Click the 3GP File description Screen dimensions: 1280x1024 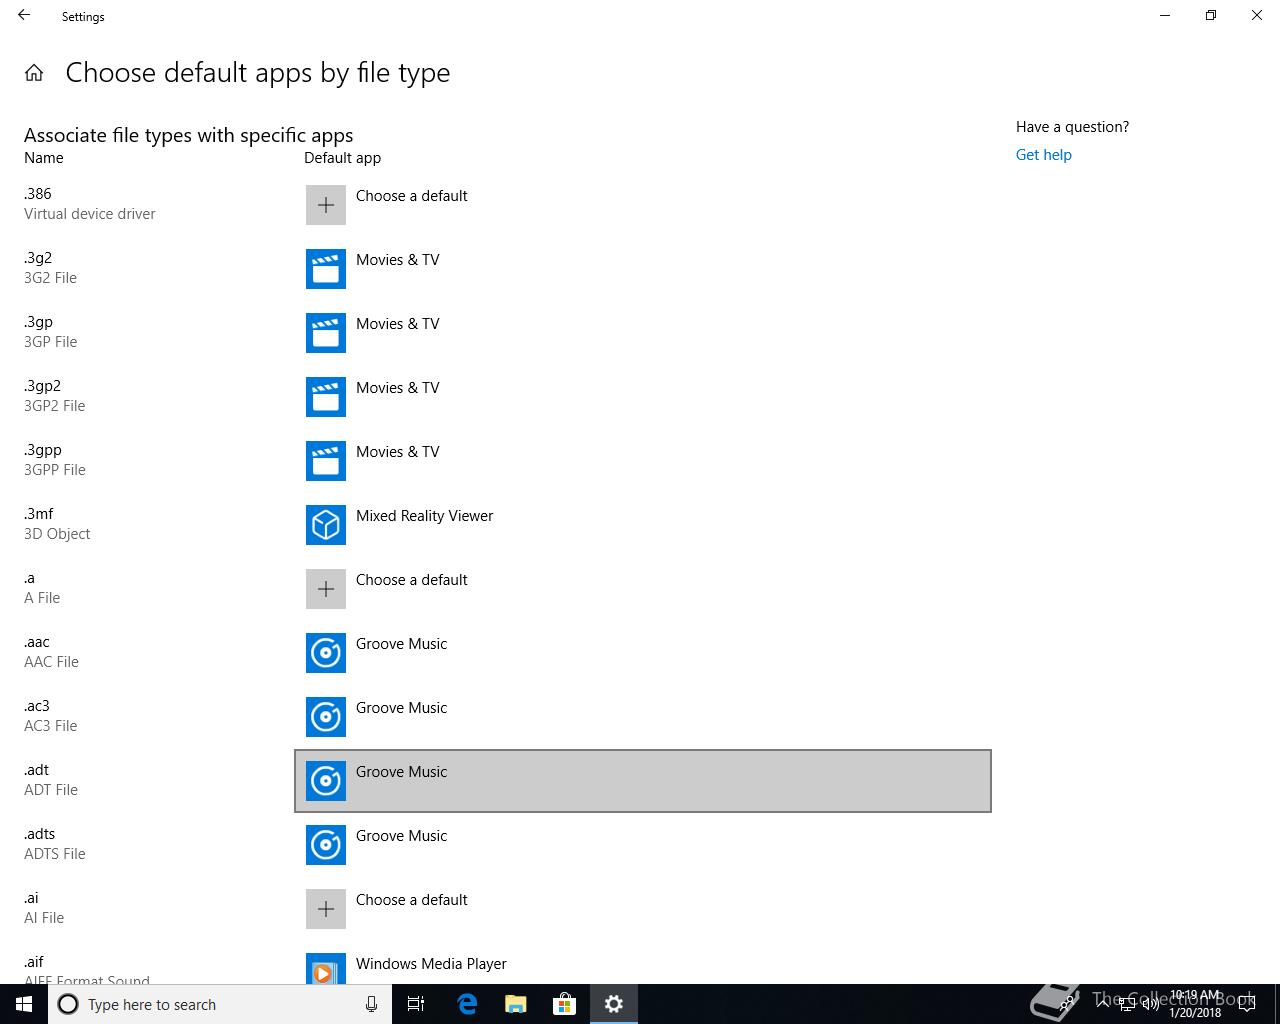pyautogui.click(x=50, y=342)
